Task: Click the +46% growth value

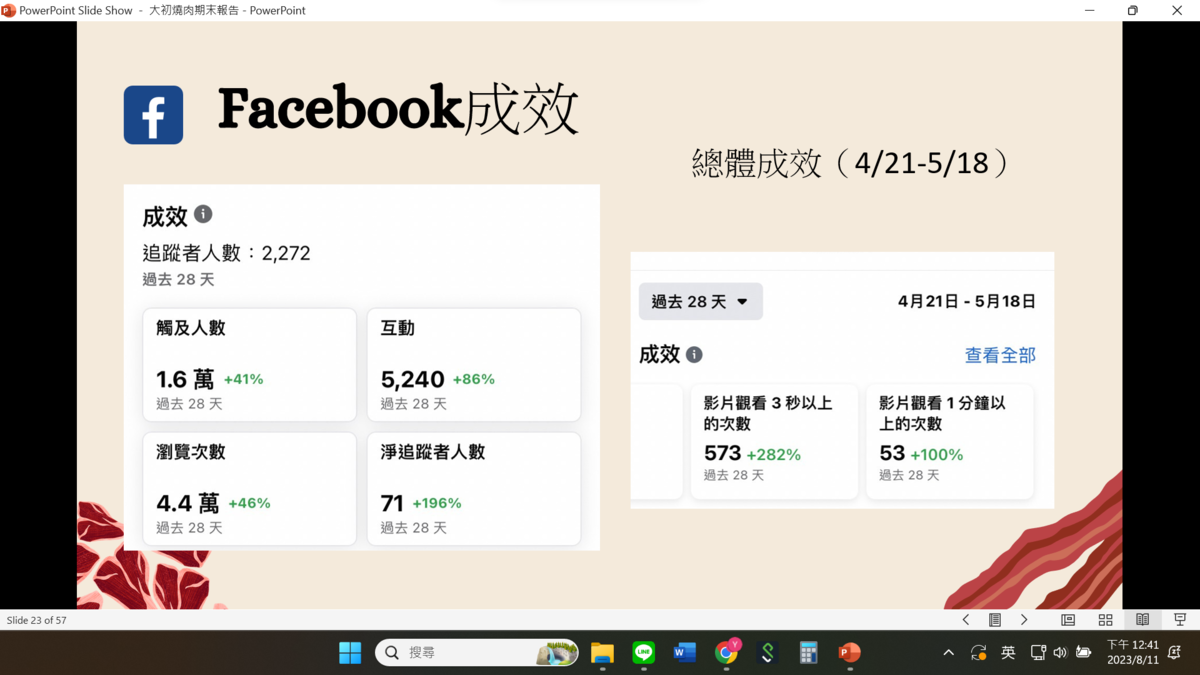Action: [249, 503]
